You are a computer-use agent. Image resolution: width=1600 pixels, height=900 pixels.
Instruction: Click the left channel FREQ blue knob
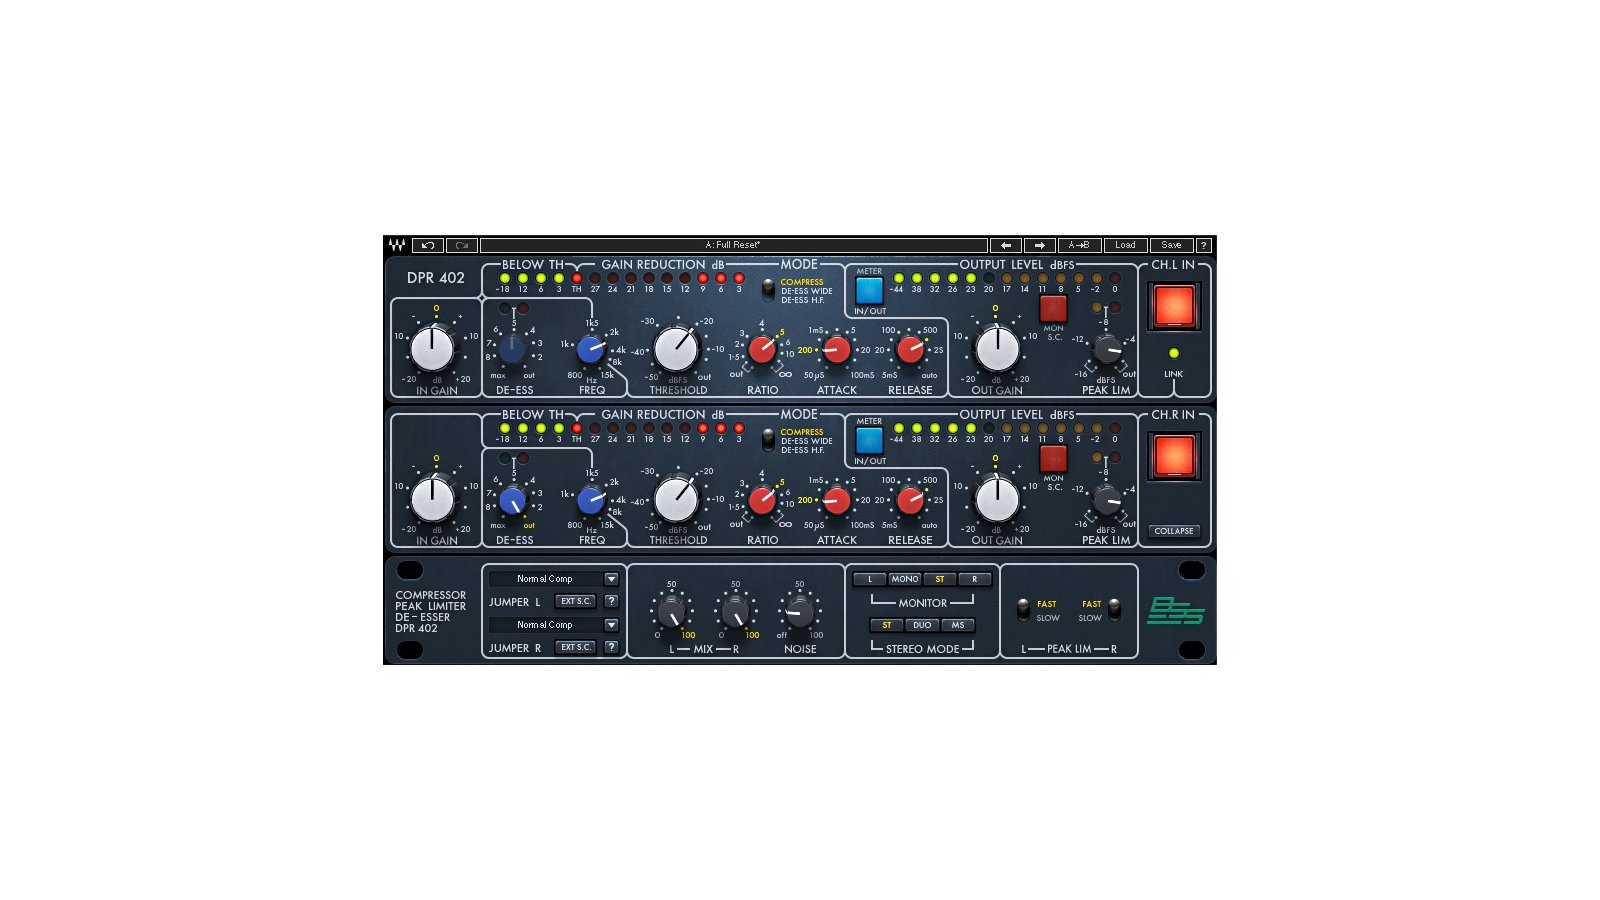591,350
